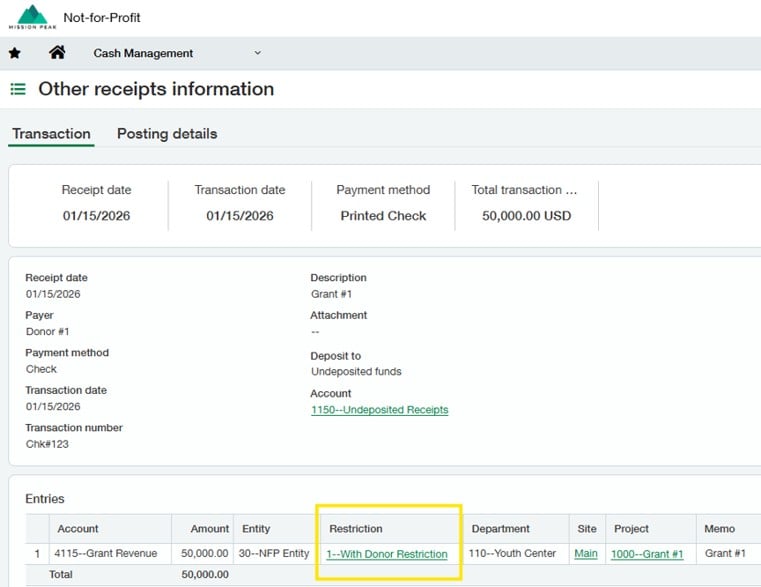Click the Entries section heading
The height and width of the screenshot is (587, 761).
pos(45,499)
